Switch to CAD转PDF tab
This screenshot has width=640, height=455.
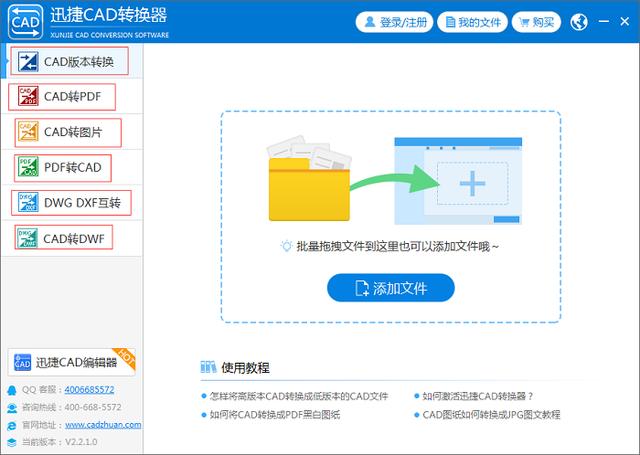(x=71, y=96)
